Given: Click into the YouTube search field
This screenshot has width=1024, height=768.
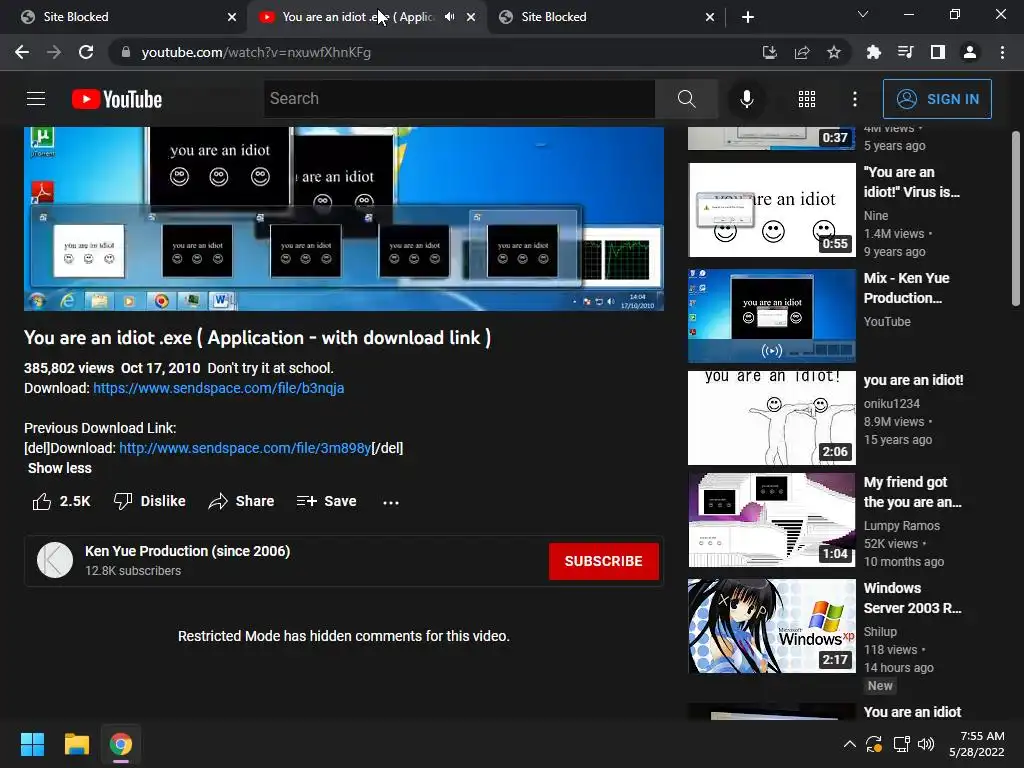Looking at the screenshot, I should point(459,99).
